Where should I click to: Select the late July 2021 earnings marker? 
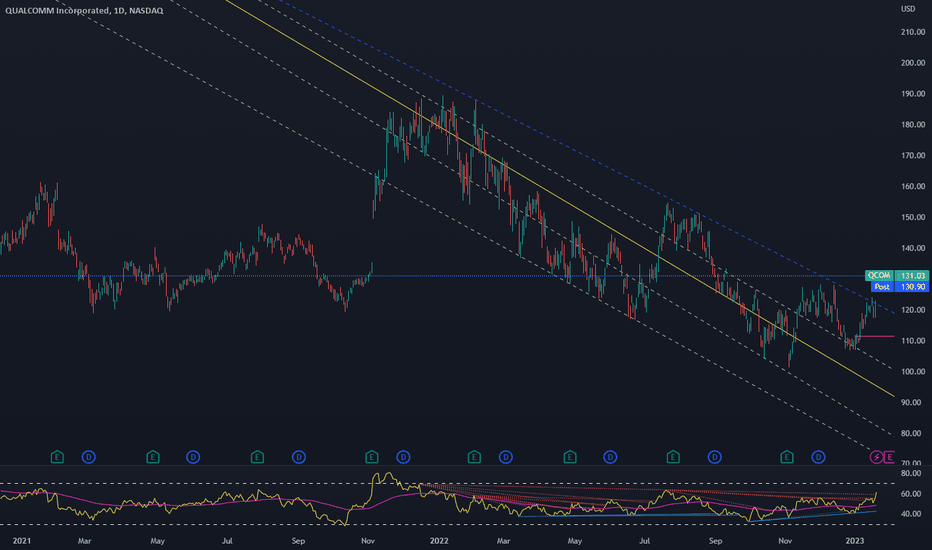point(257,457)
